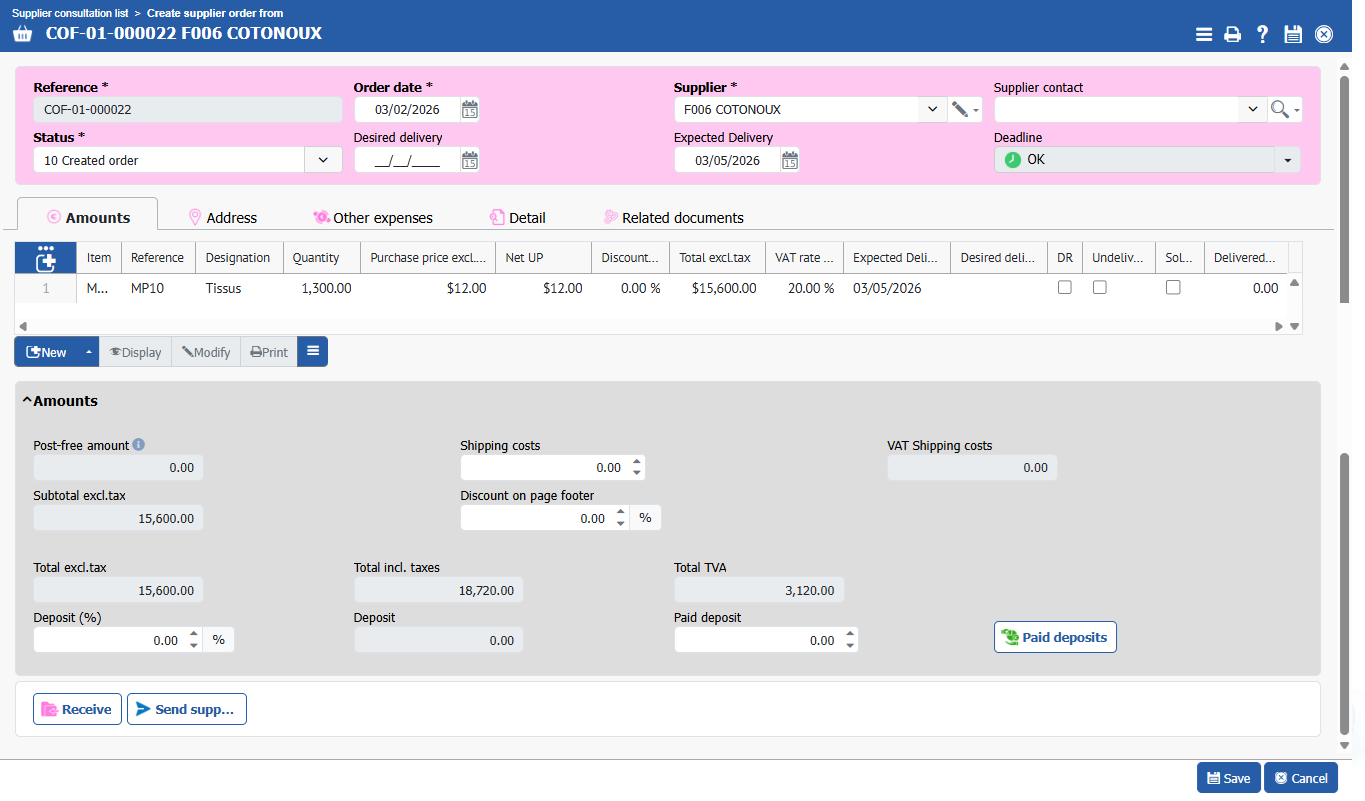Open the Expected Delivery calendar picker
The image size is (1365, 801).
(790, 160)
